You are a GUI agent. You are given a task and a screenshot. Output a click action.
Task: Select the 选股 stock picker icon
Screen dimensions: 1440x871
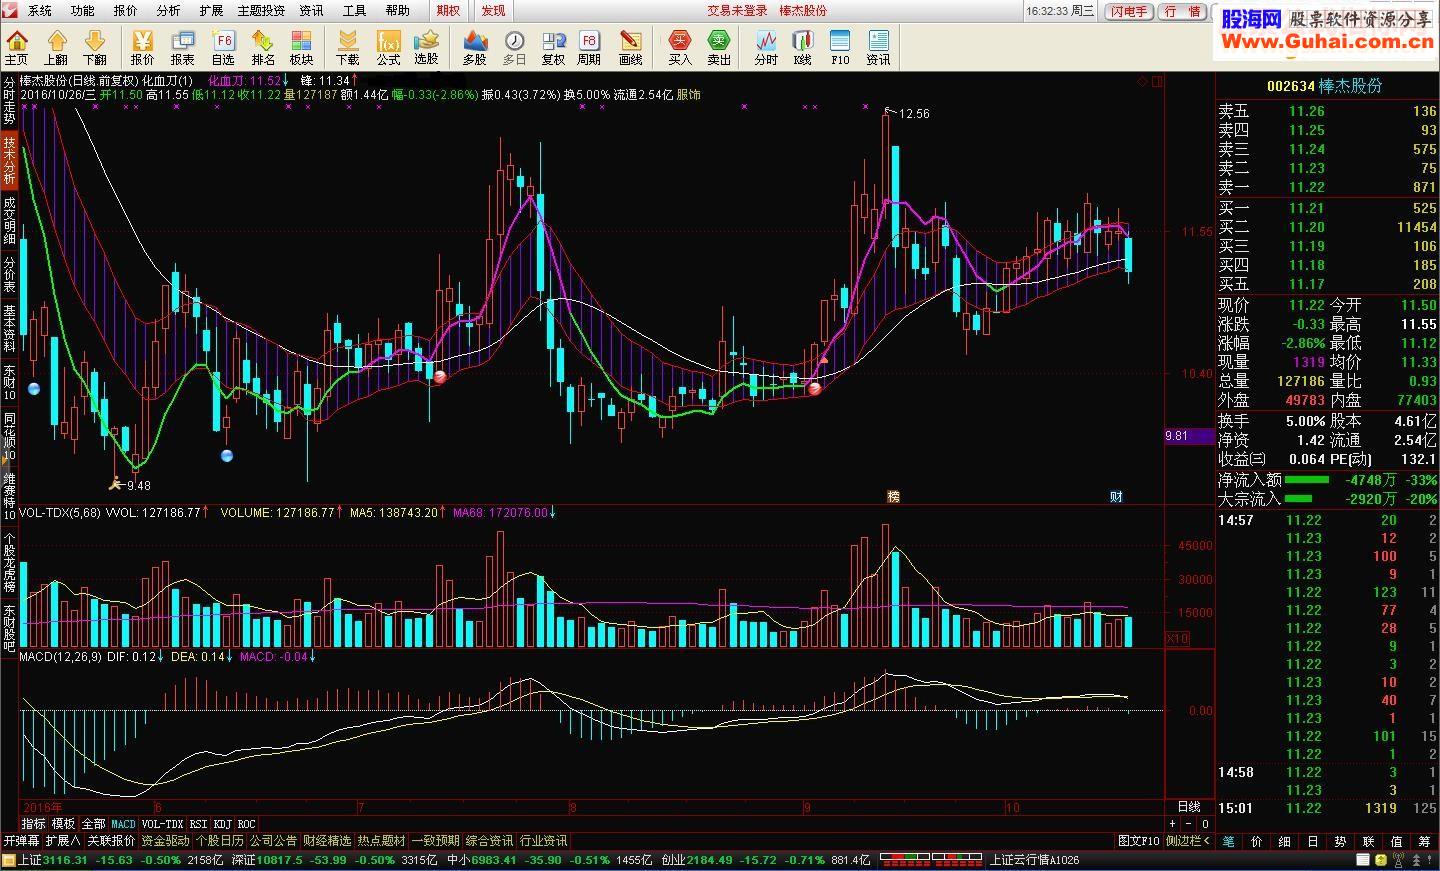[x=427, y=47]
